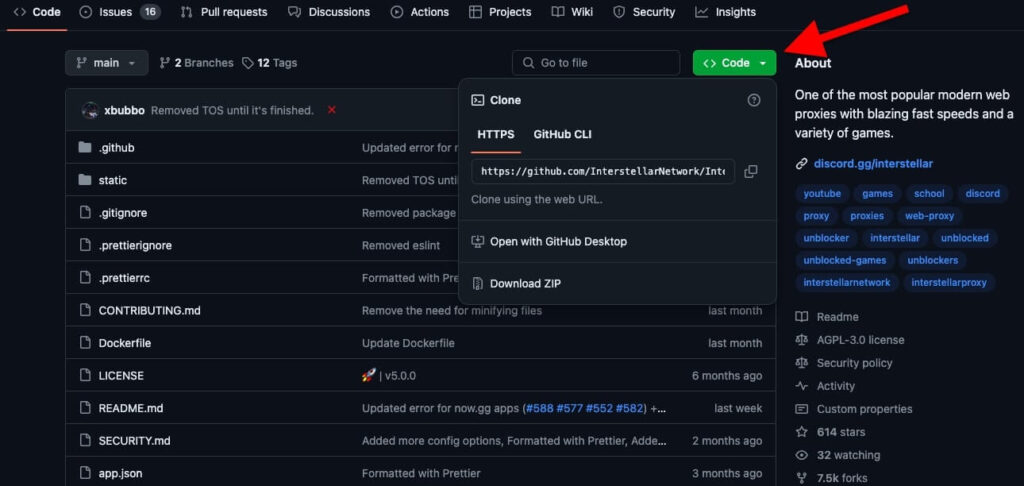The image size is (1024, 486).
Task: Click the school topic tag
Action: point(929,194)
